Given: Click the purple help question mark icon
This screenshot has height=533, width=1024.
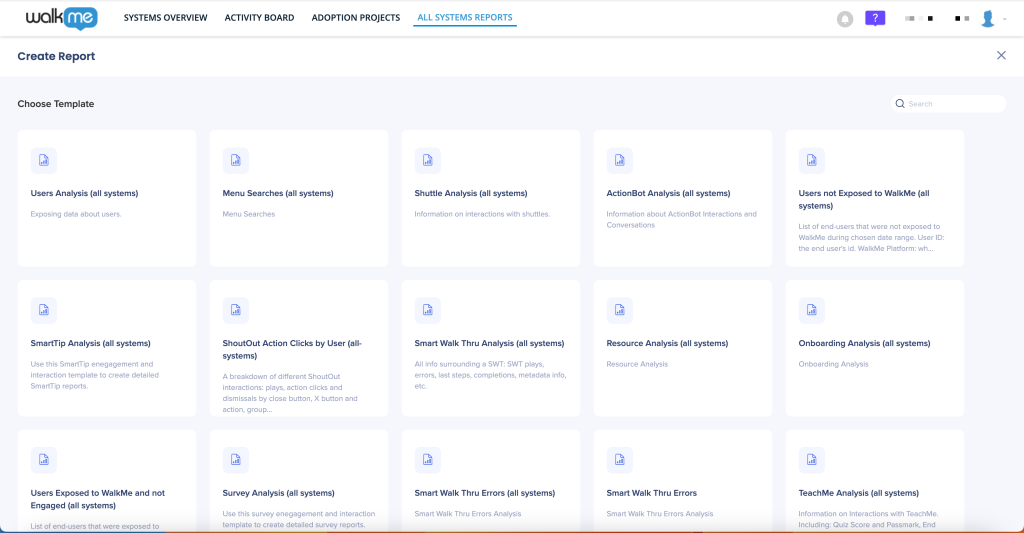Looking at the screenshot, I should pyautogui.click(x=875, y=18).
